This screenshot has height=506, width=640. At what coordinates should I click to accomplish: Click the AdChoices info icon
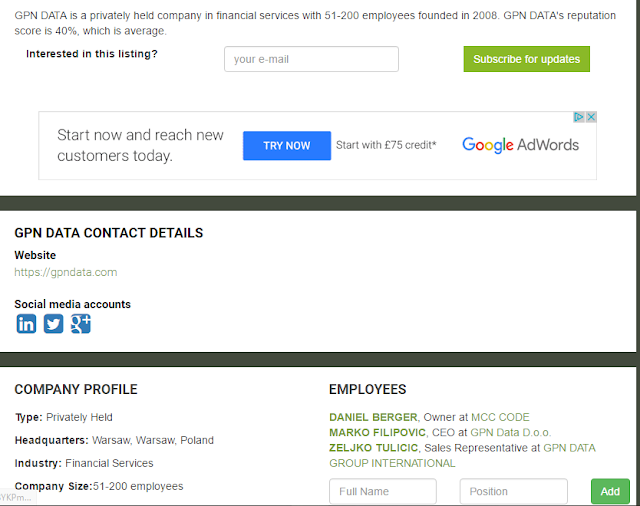tap(579, 117)
